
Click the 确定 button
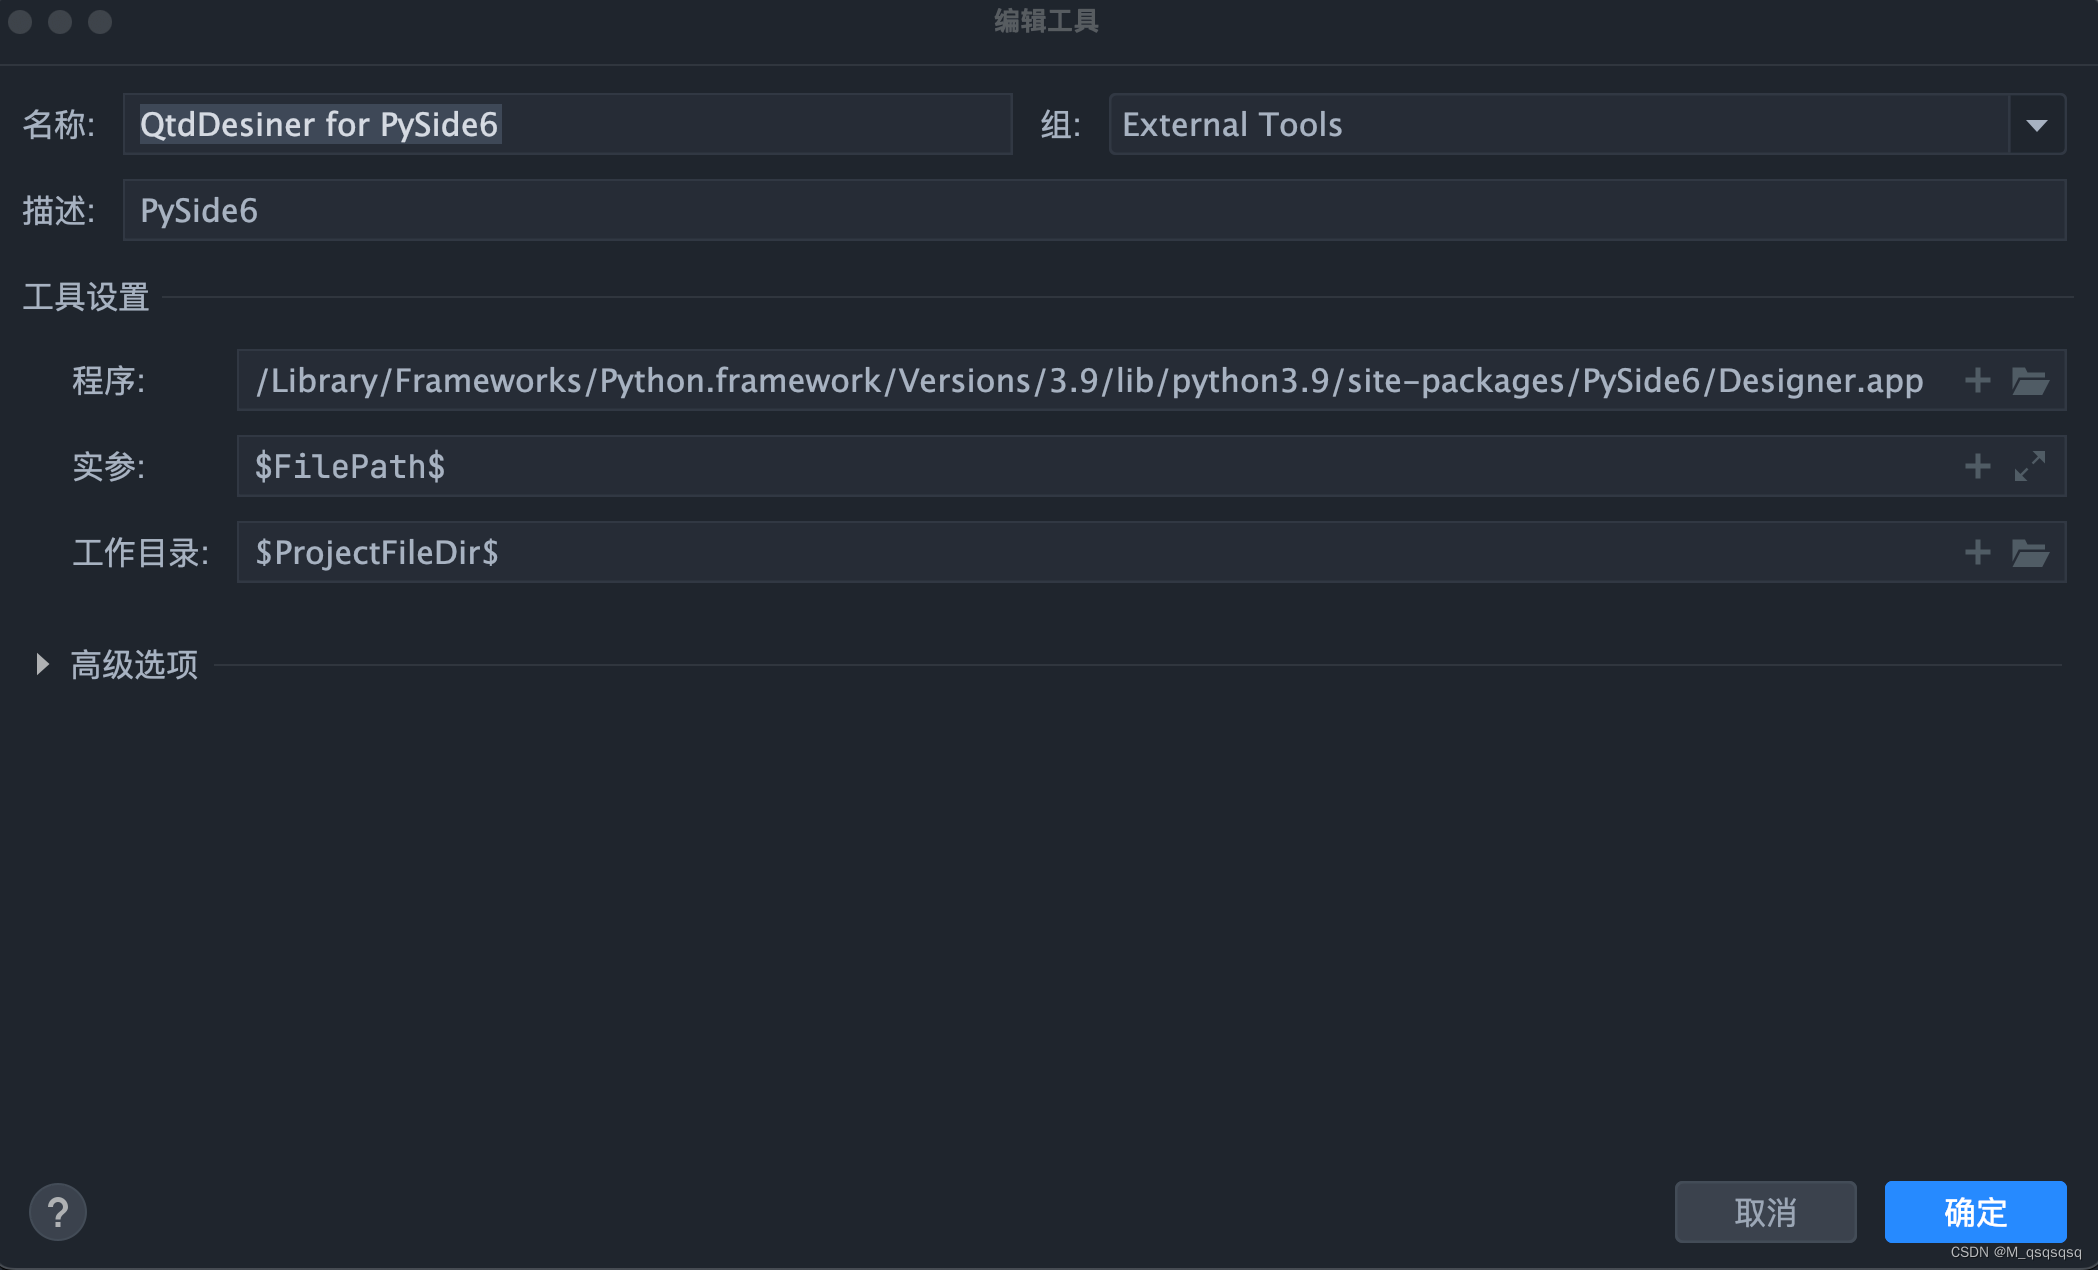(x=1975, y=1212)
